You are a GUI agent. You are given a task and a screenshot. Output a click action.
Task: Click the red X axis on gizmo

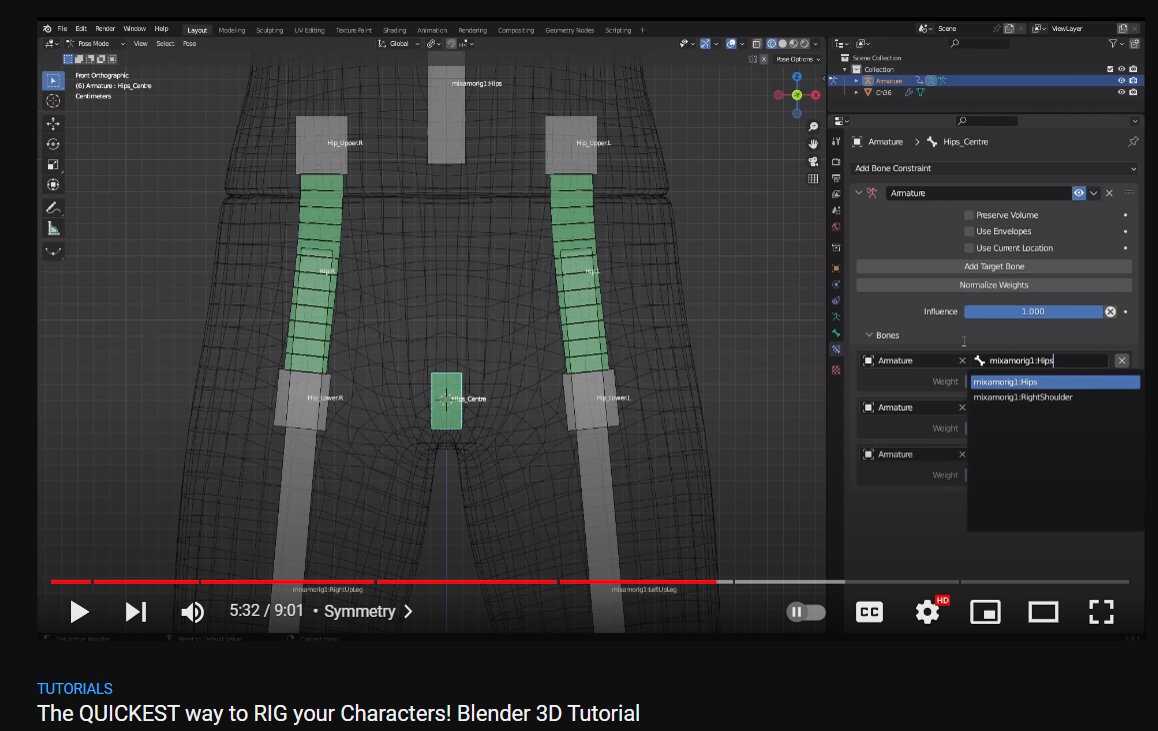(x=815, y=95)
